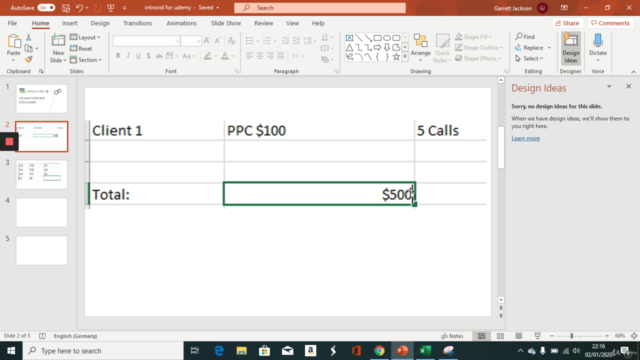Open the Arrange menu
This screenshot has height=360, width=640.
click(420, 48)
